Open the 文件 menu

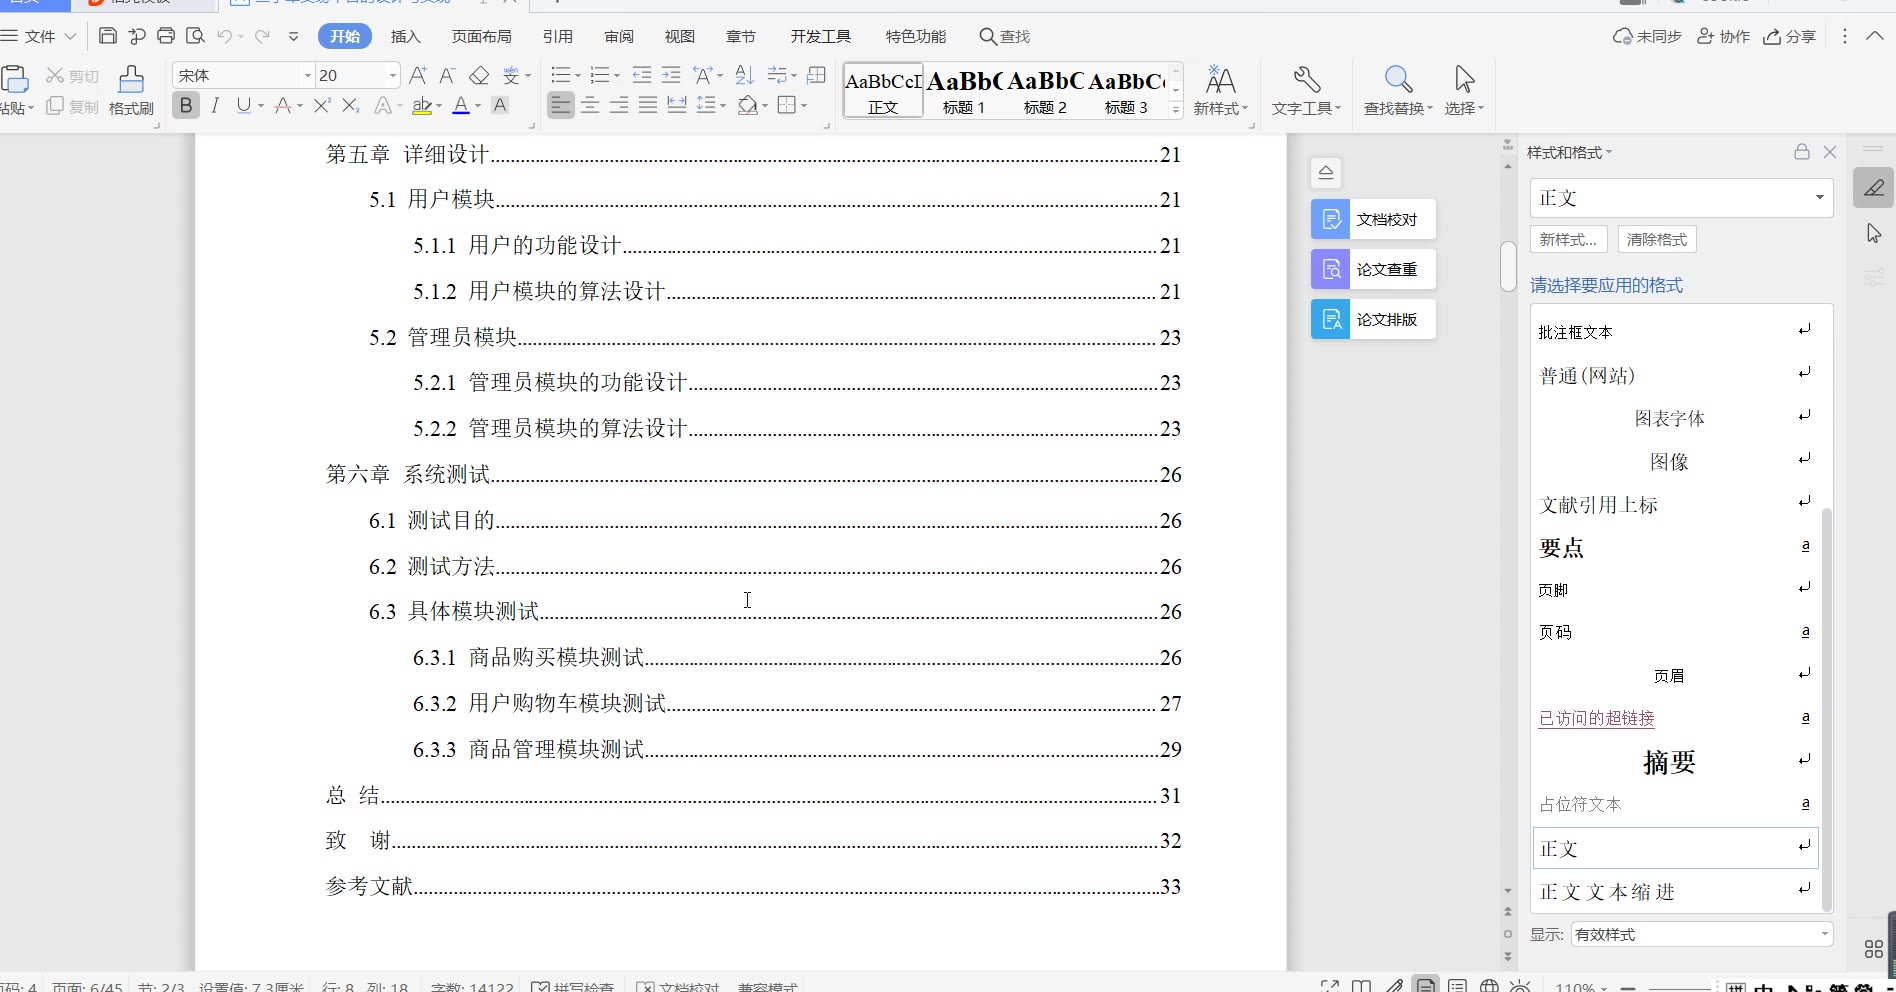(40, 36)
